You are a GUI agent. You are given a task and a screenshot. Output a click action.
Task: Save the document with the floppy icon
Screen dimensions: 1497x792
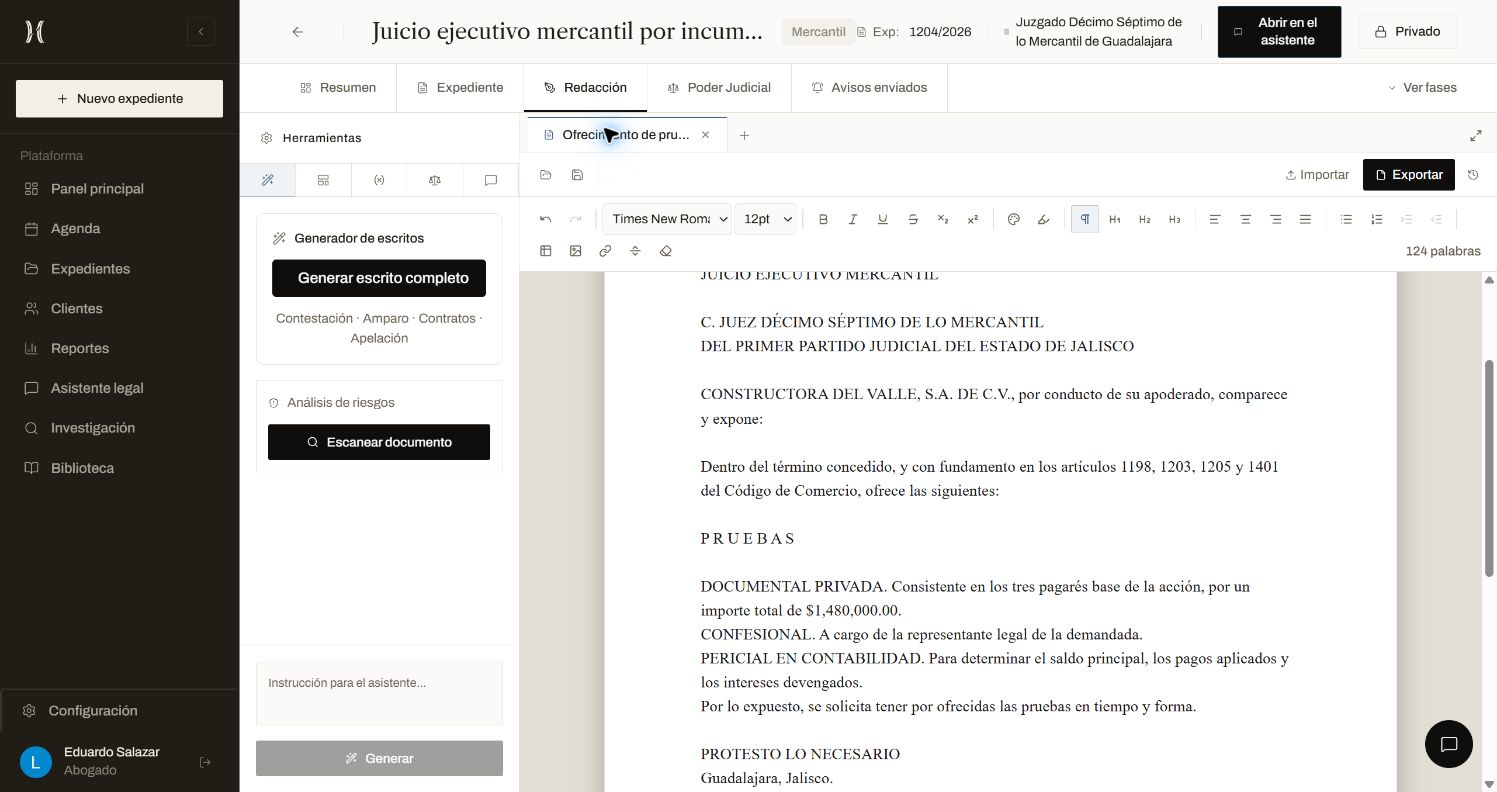coord(578,175)
